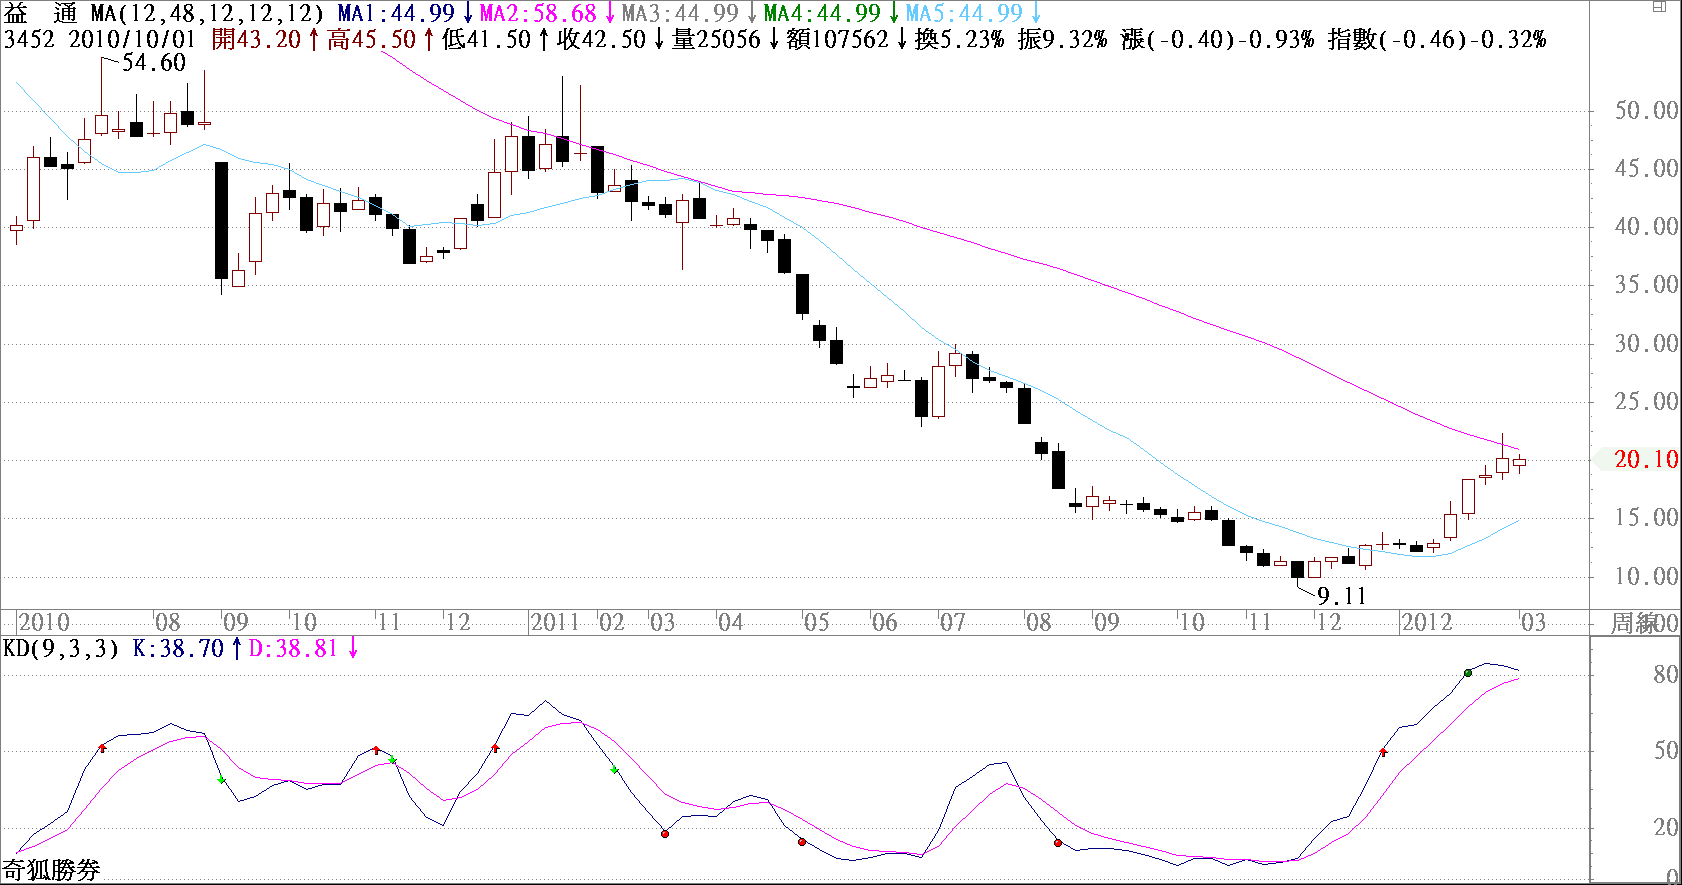Open the MA(12,48,12,12,12) parameter settings
1682x885 pixels.
[x=207, y=14]
